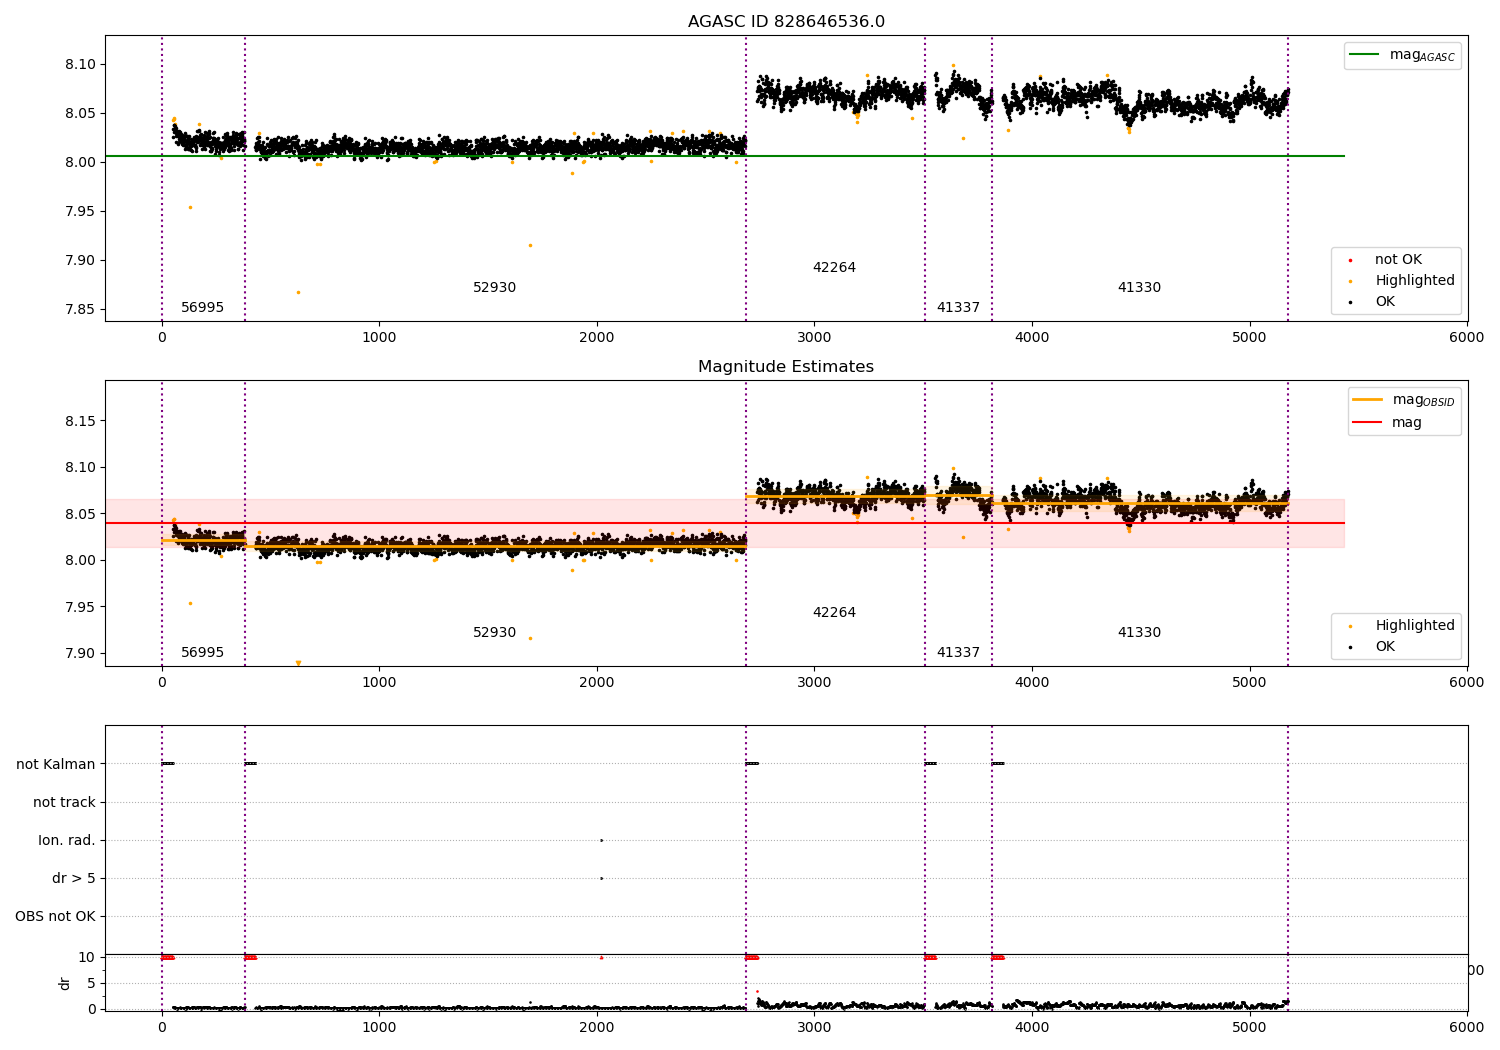Click obsid label 52930 in the Magnitude Estimates plot
The width and height of the screenshot is (1500, 1050).
[494, 633]
